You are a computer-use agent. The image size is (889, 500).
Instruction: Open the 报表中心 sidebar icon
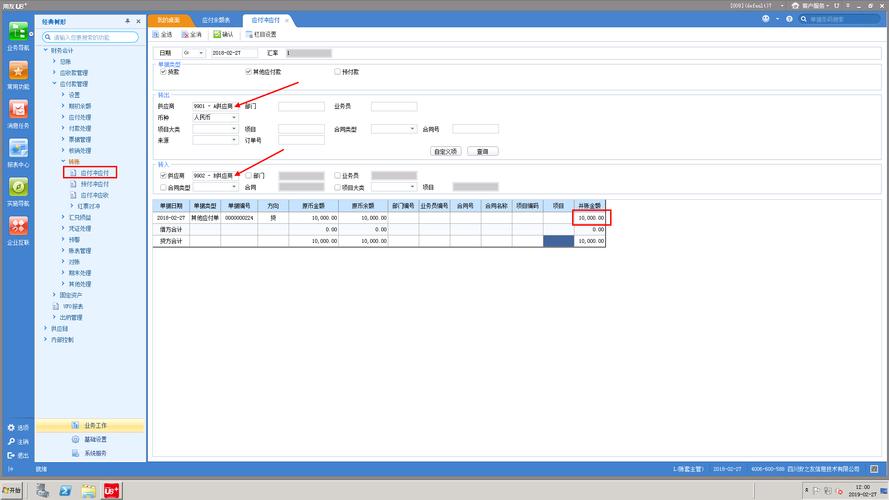coord(18,149)
